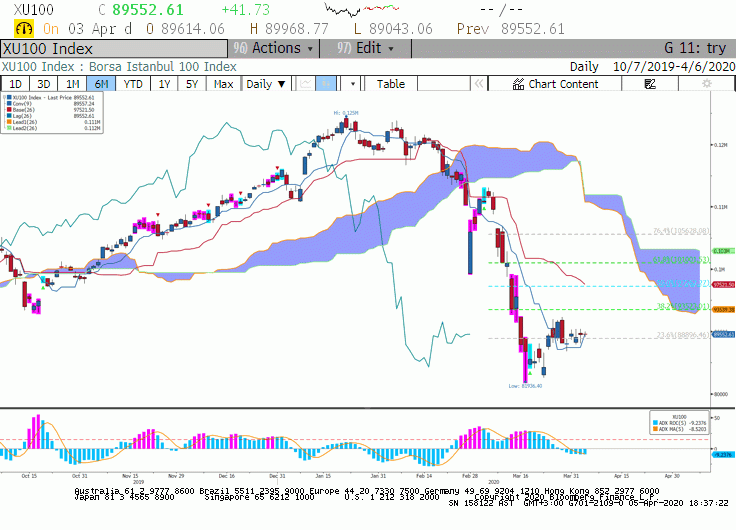The height and width of the screenshot is (530, 736).
Task: Expand the Edit menu dropdown
Action: click(x=366, y=48)
